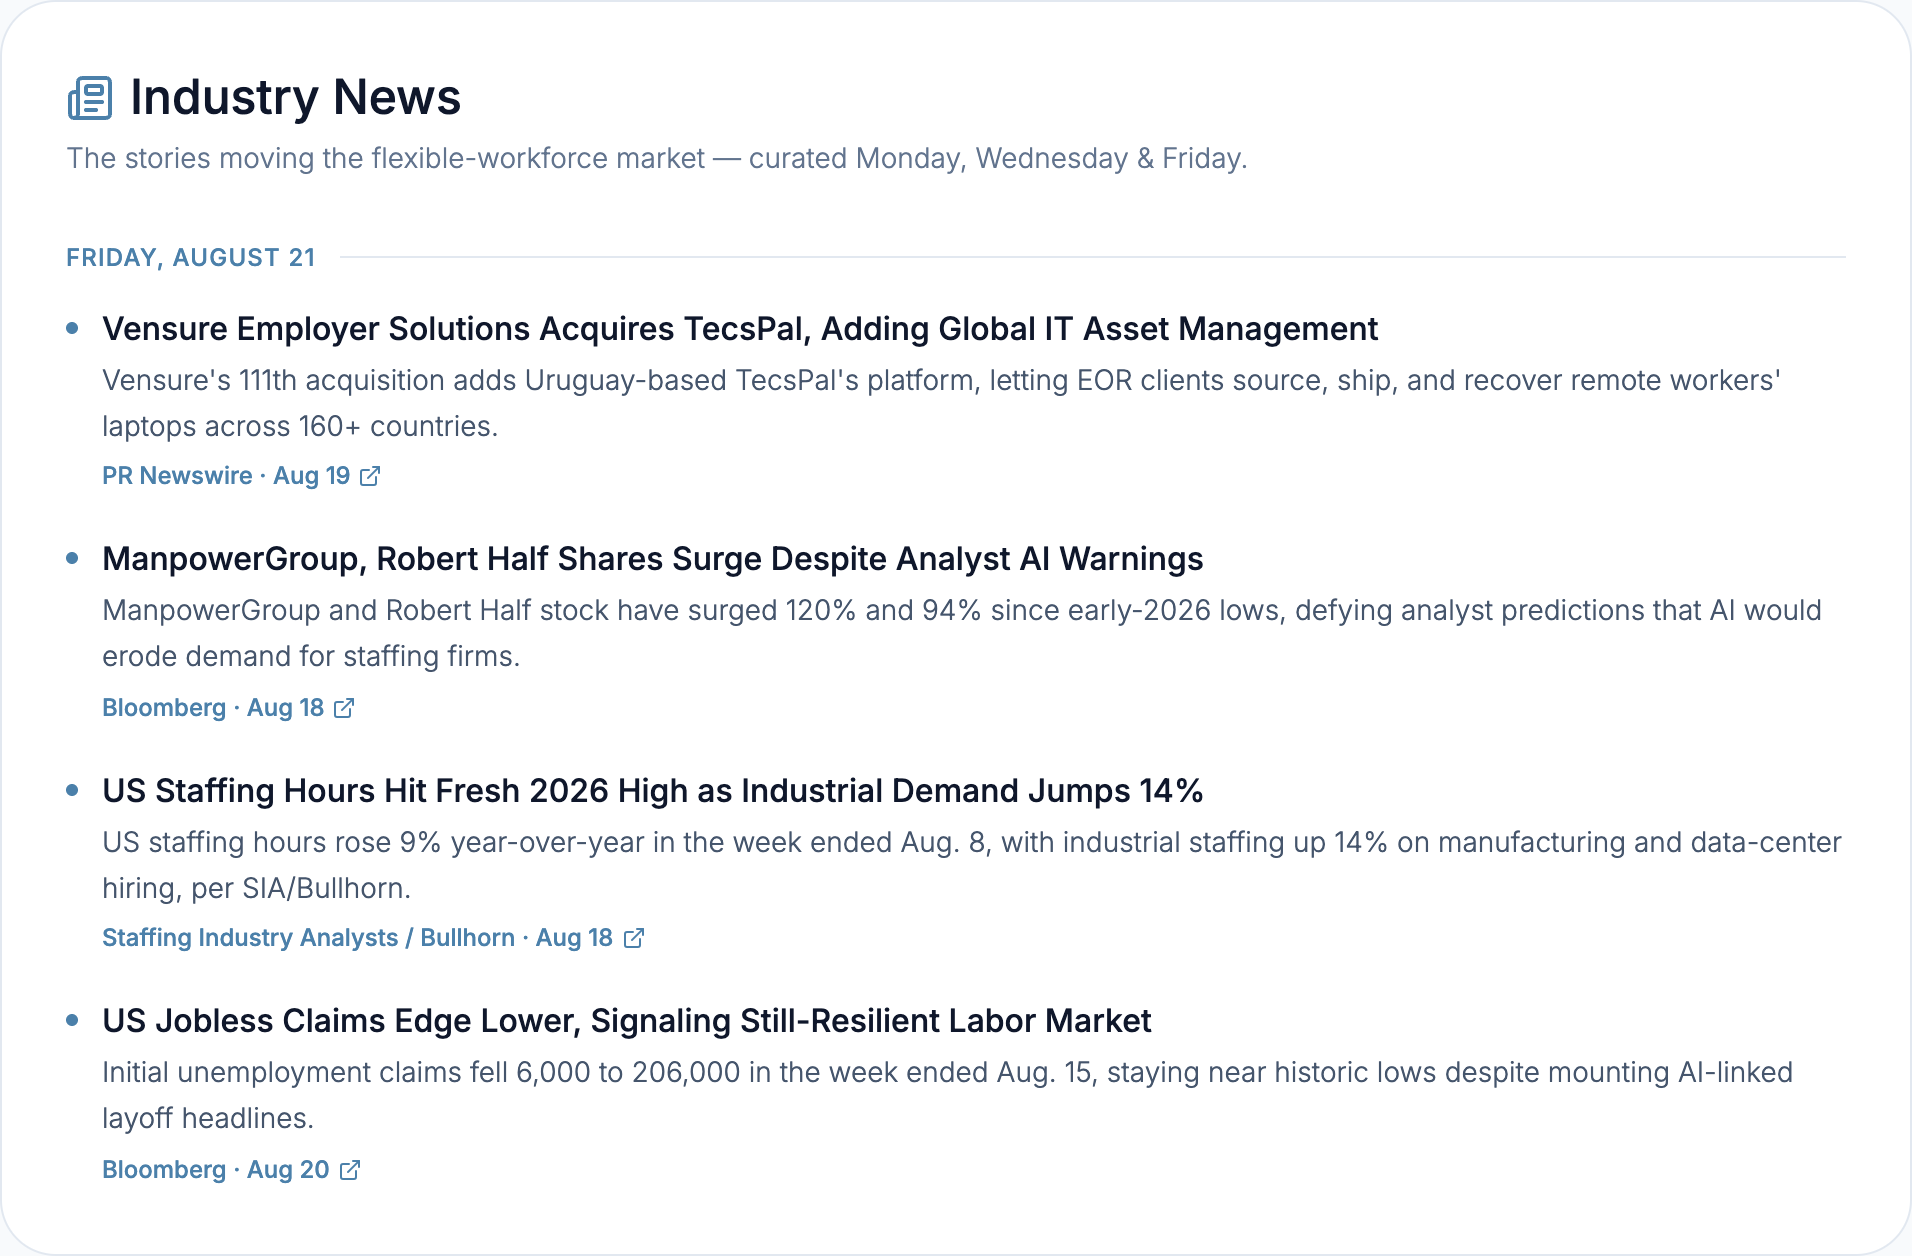Click the Industry News heading
The image size is (1912, 1256).
[295, 97]
